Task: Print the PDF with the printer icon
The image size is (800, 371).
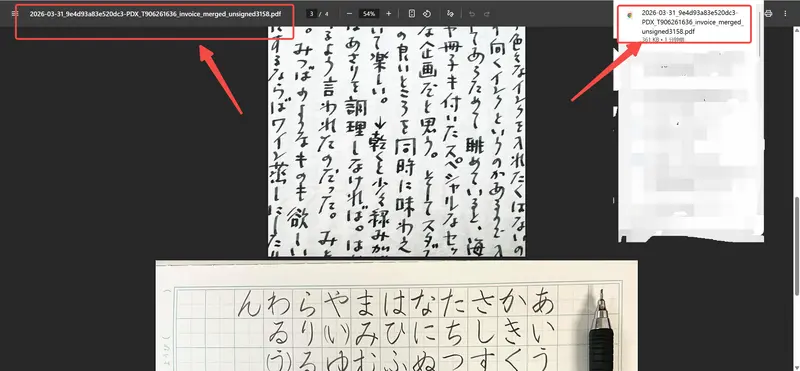Action: pos(769,14)
